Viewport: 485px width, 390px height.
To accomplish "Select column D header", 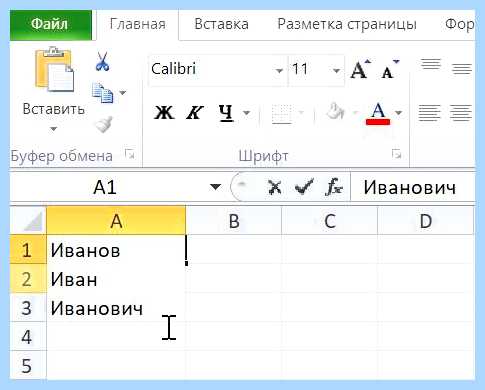I will click(x=426, y=220).
